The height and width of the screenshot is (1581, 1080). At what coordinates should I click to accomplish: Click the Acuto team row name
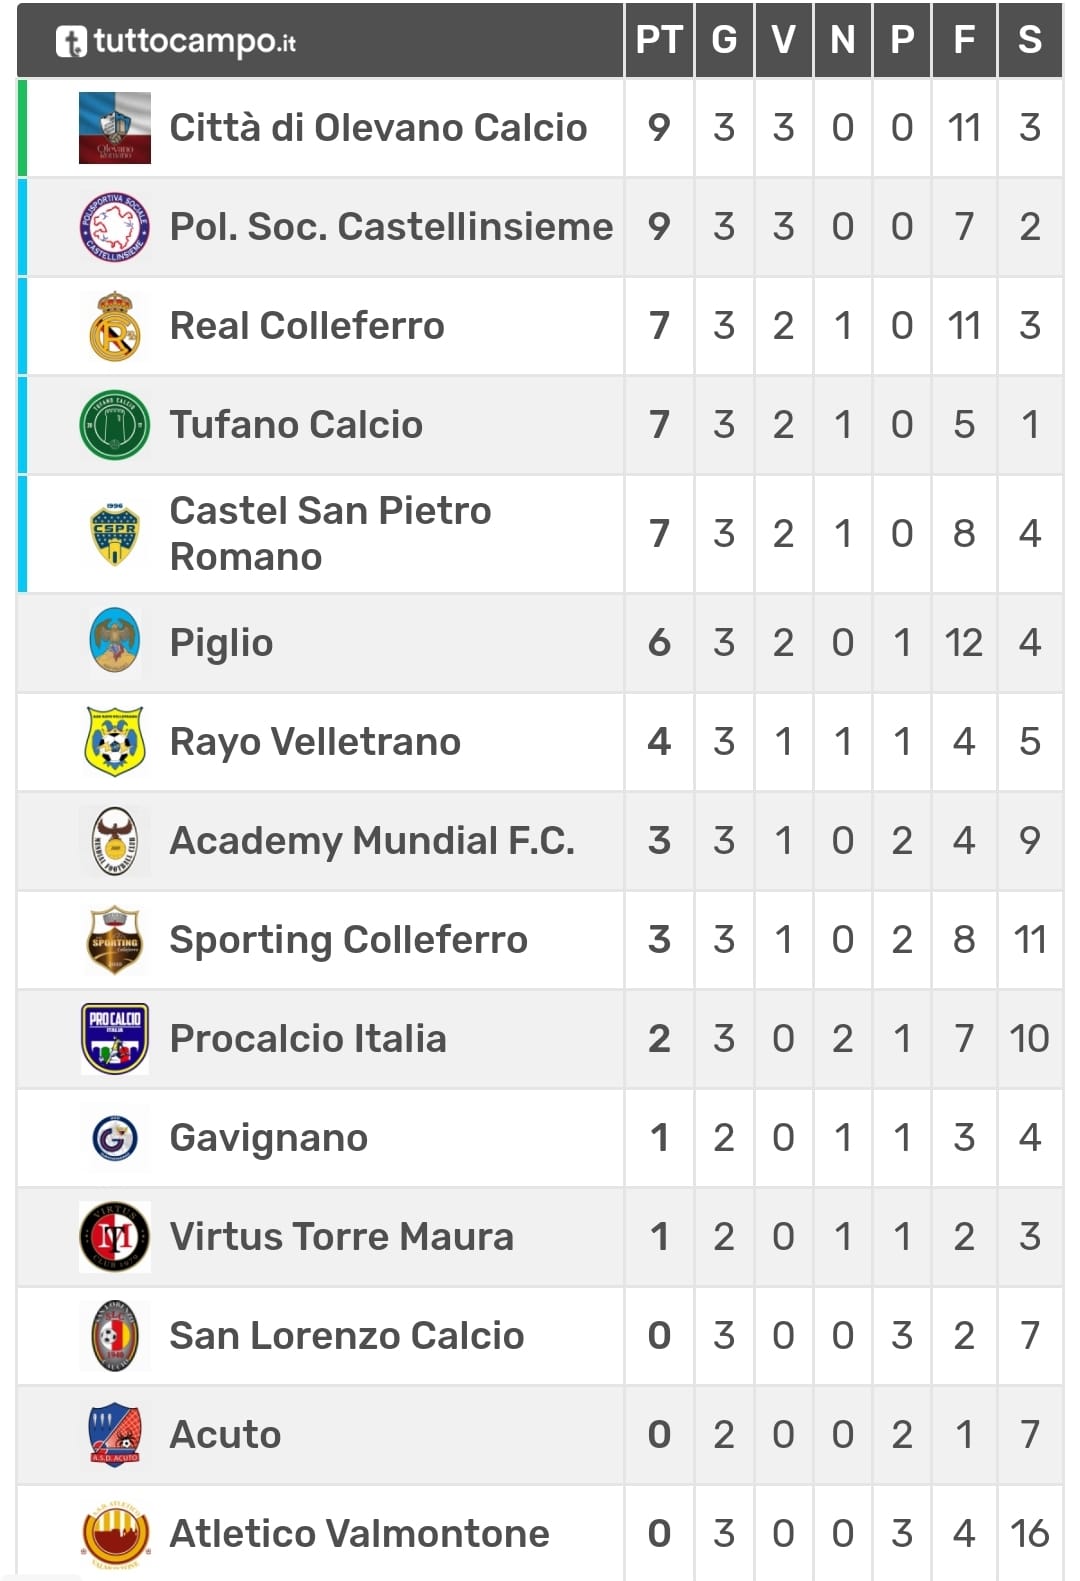pyautogui.click(x=226, y=1435)
